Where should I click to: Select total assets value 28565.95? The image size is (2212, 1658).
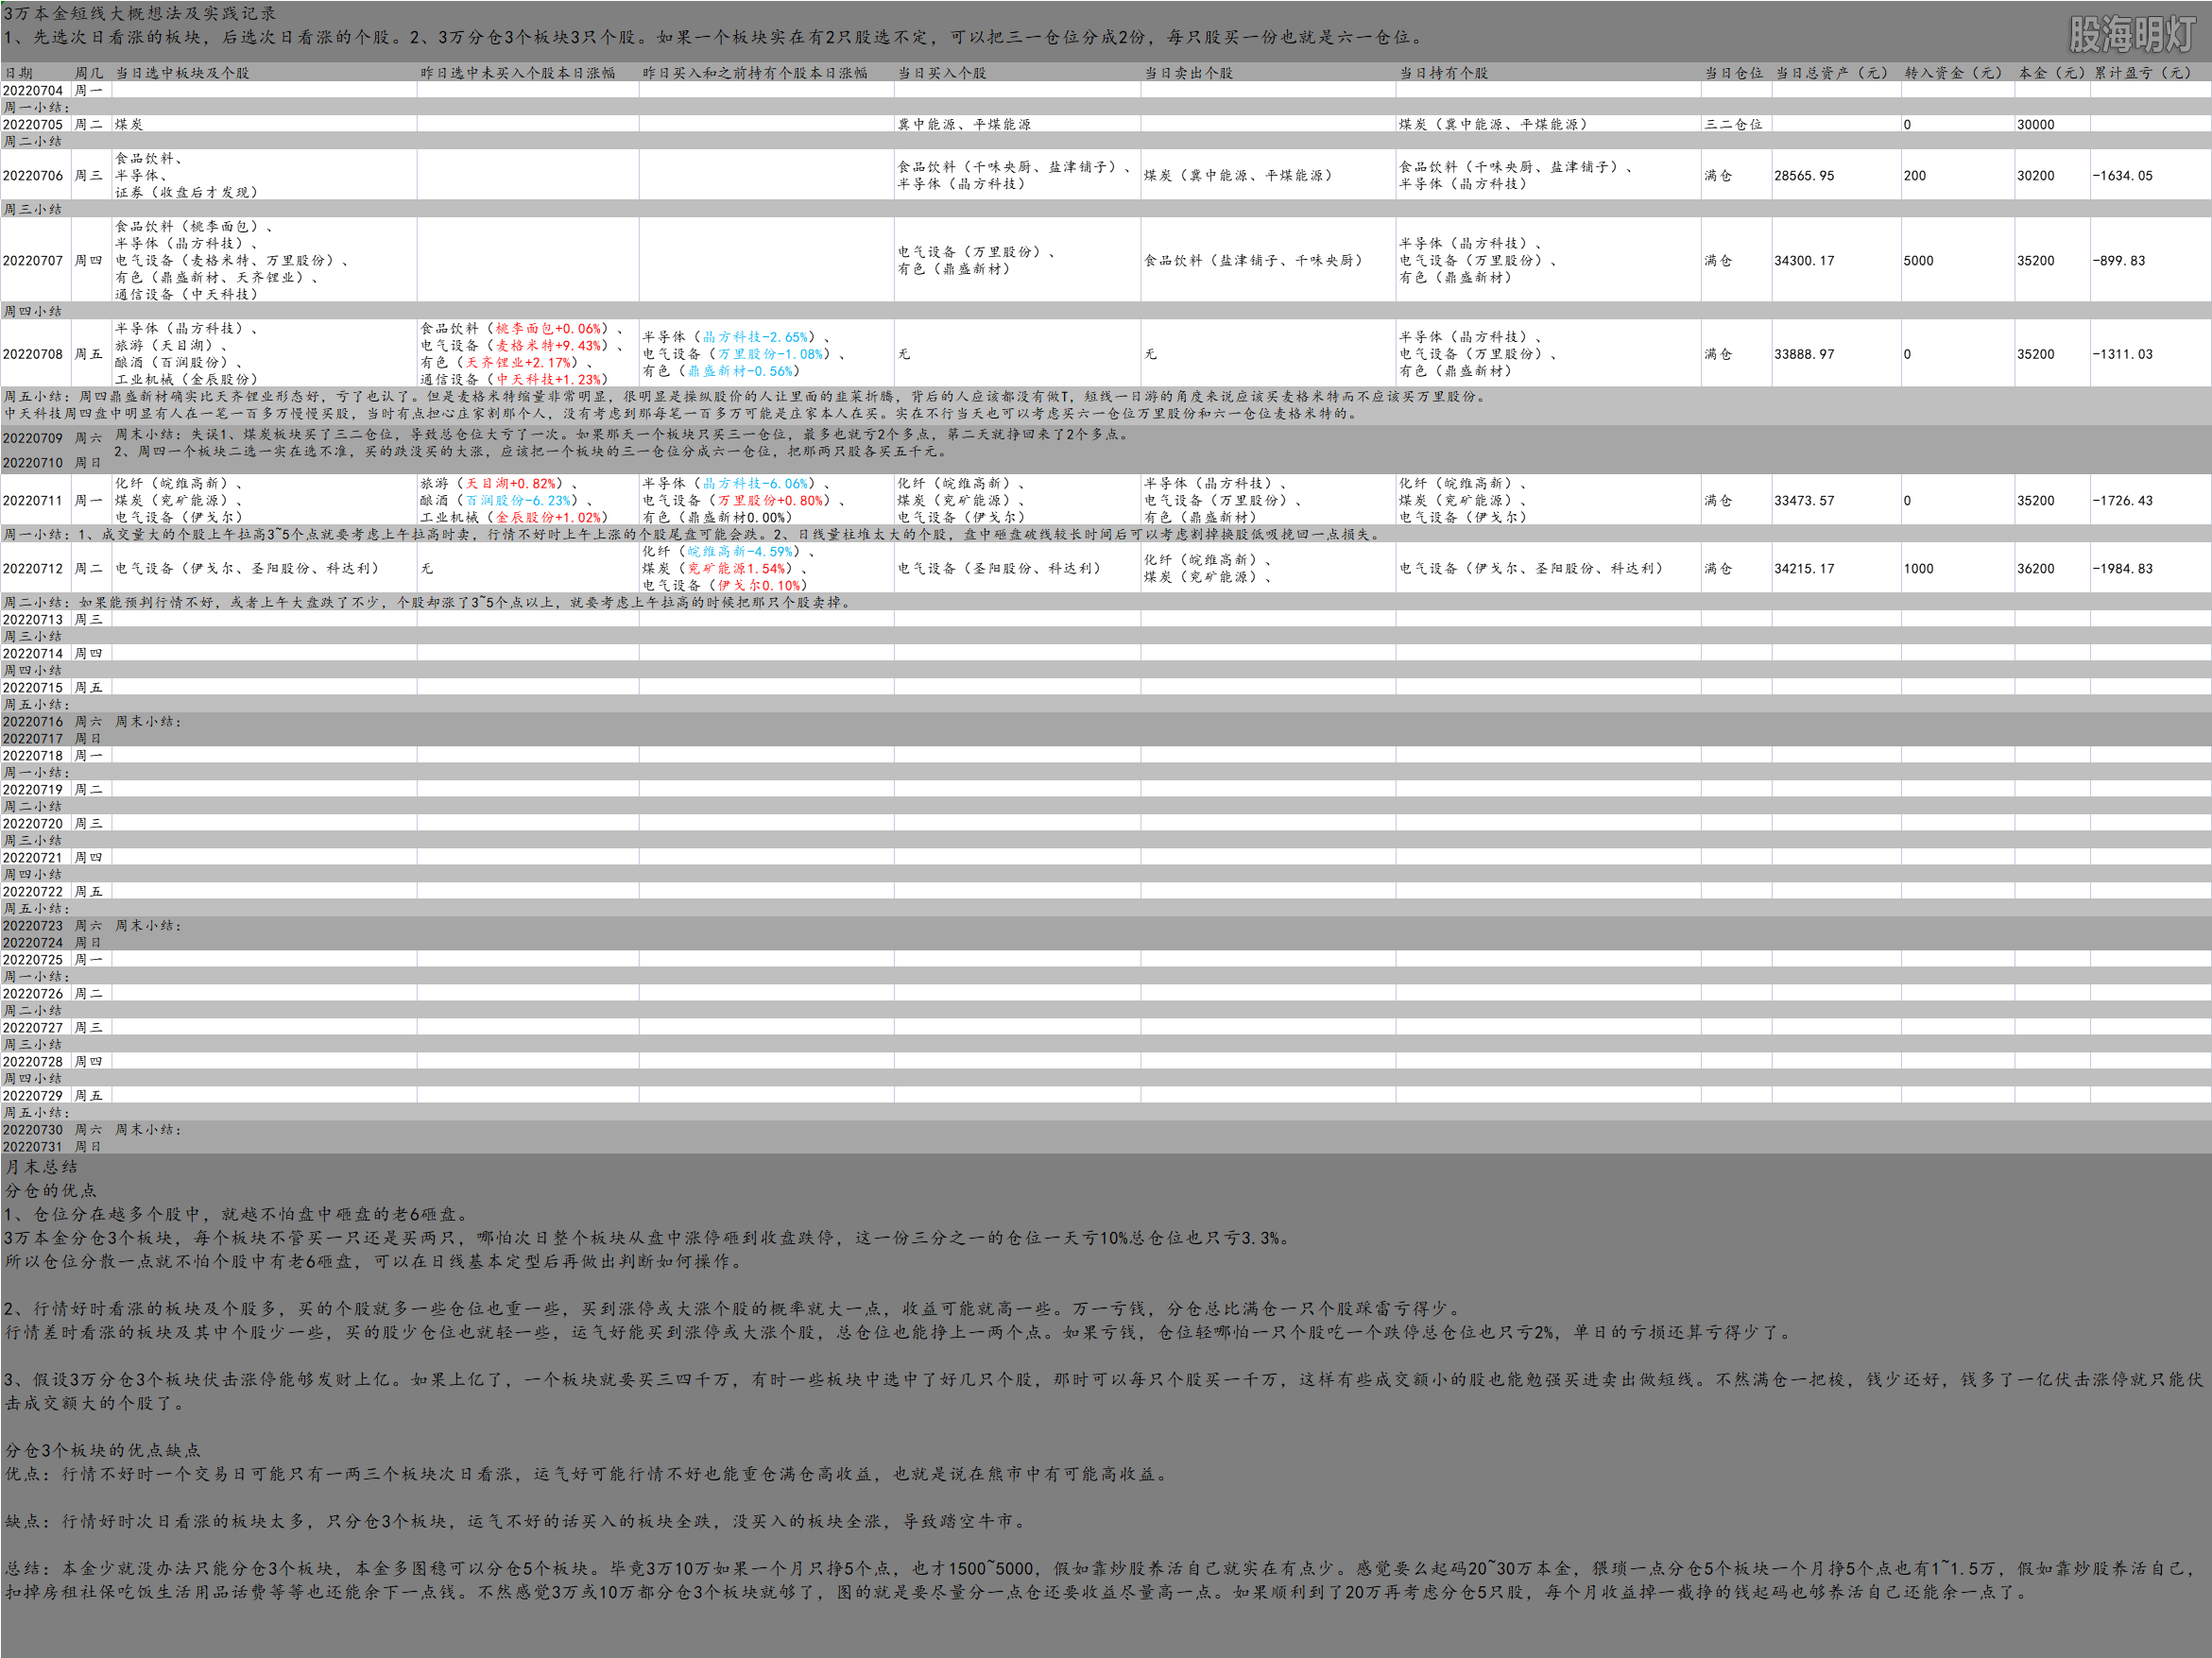tap(1804, 175)
